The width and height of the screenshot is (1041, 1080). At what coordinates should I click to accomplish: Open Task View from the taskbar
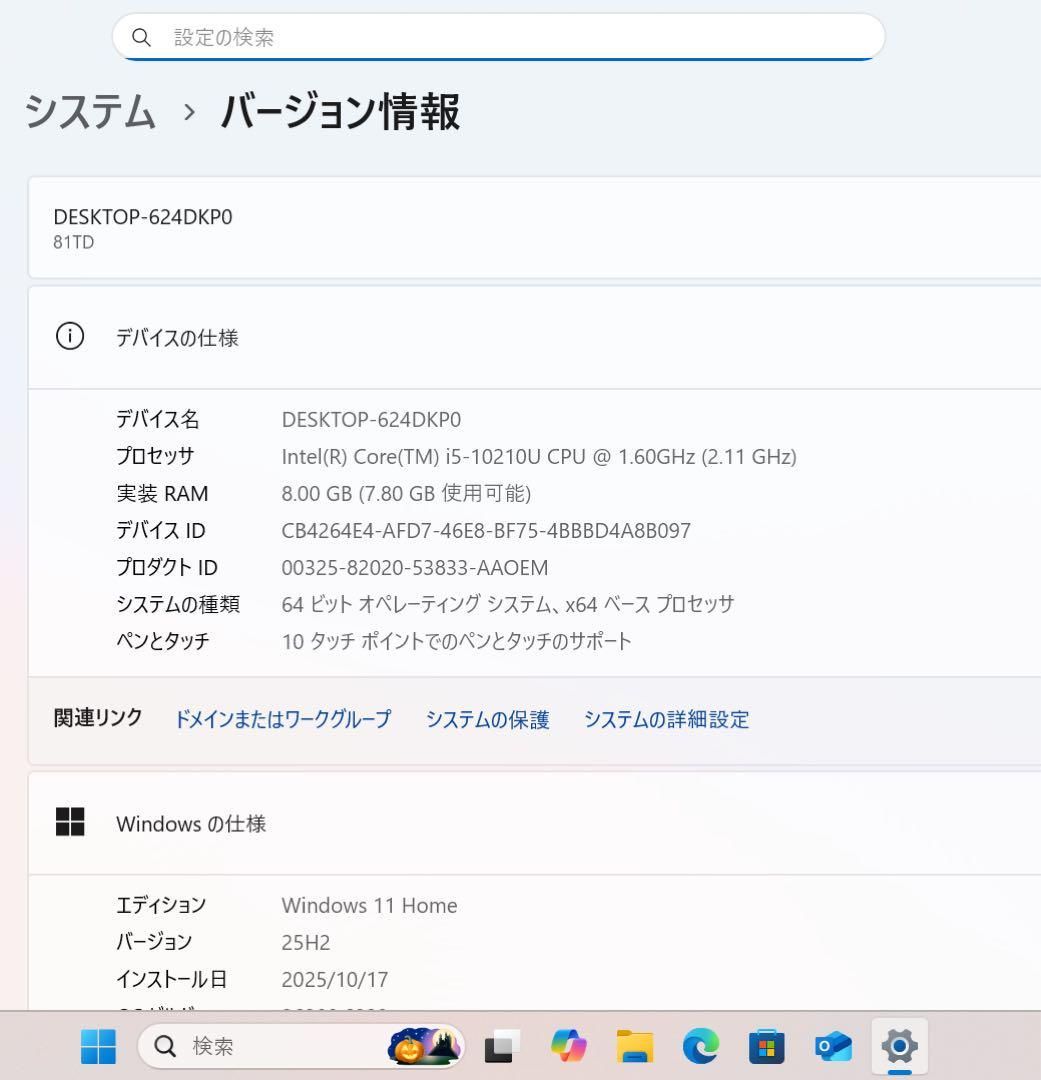click(500, 1046)
